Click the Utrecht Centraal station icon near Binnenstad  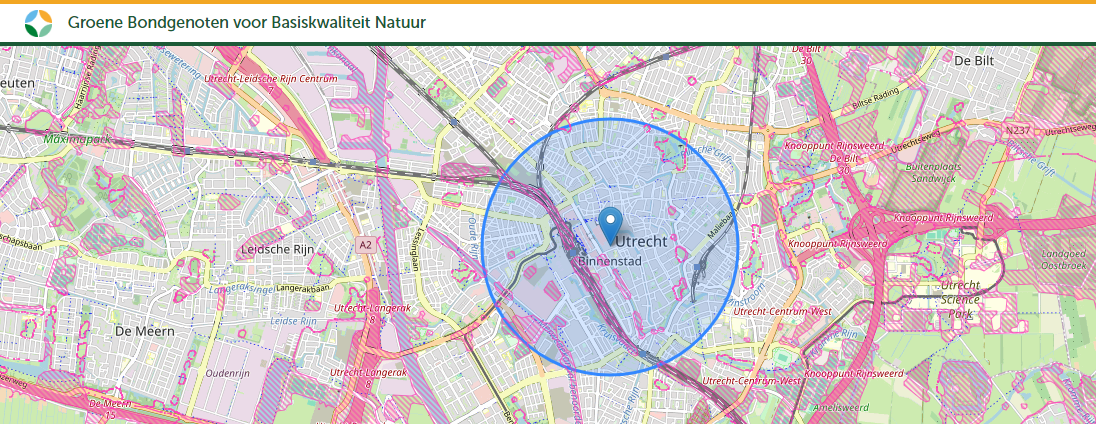click(573, 251)
